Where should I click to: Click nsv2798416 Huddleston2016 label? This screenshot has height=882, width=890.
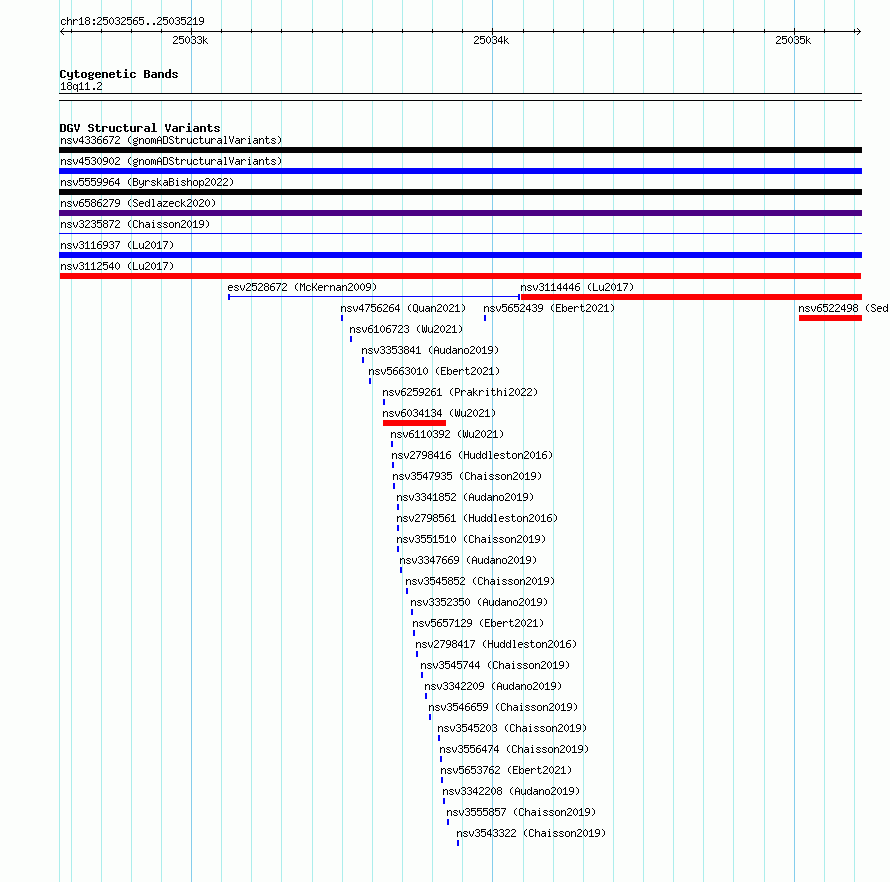(x=472, y=455)
